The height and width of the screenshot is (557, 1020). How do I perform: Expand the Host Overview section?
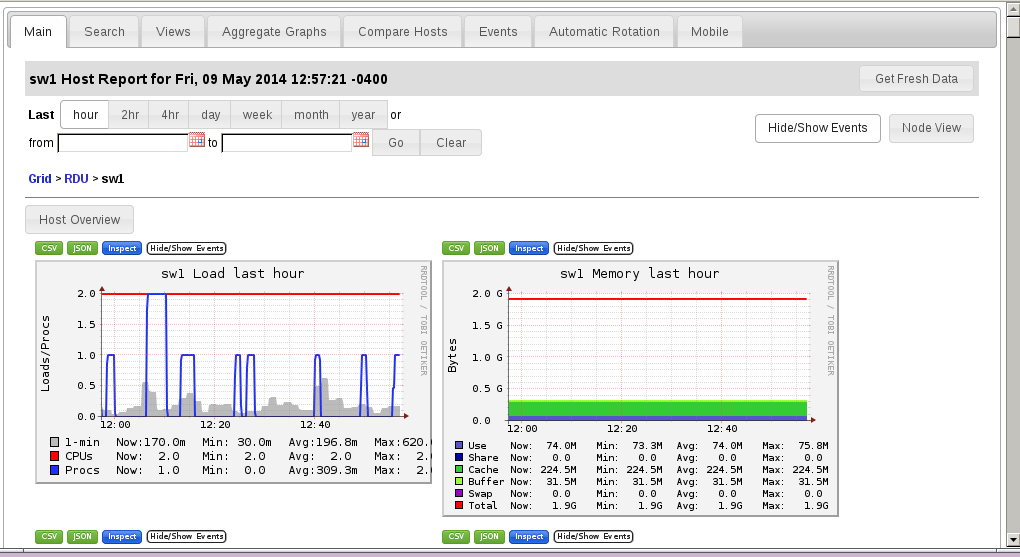[79, 220]
